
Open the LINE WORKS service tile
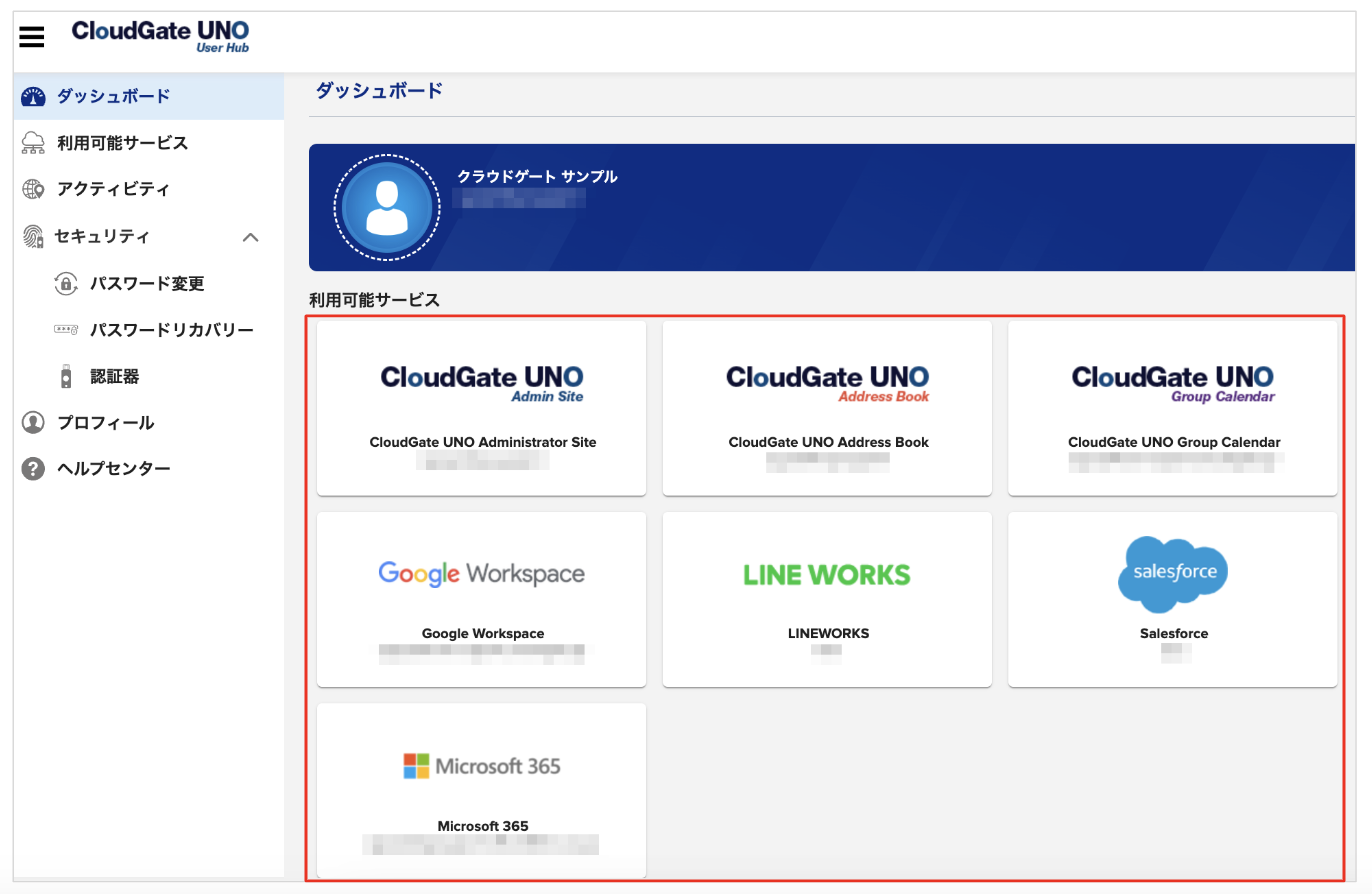point(827,598)
